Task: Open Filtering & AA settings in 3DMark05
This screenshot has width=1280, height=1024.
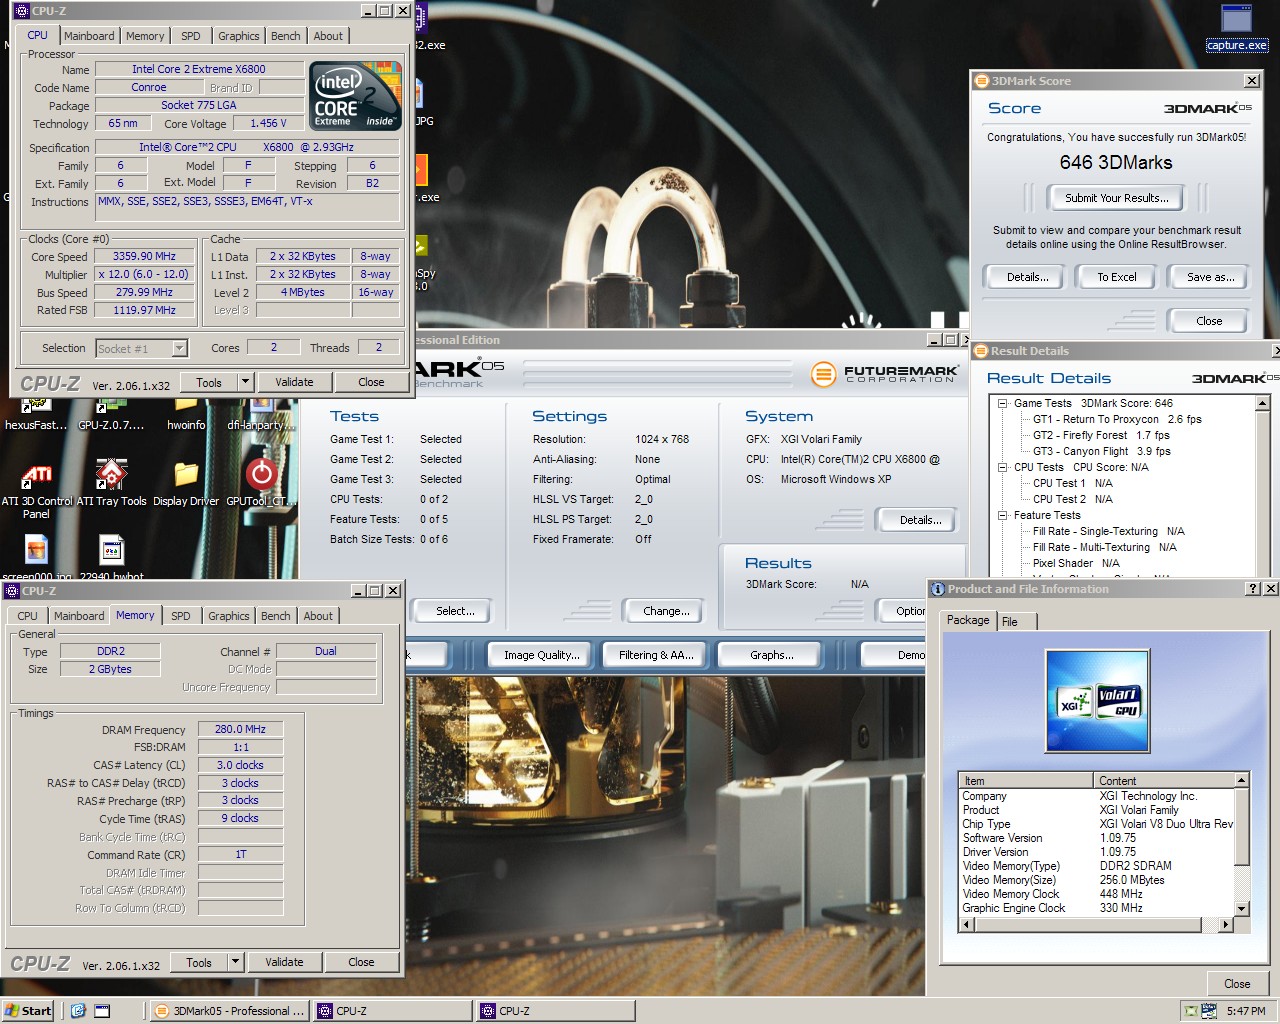Action: point(656,655)
